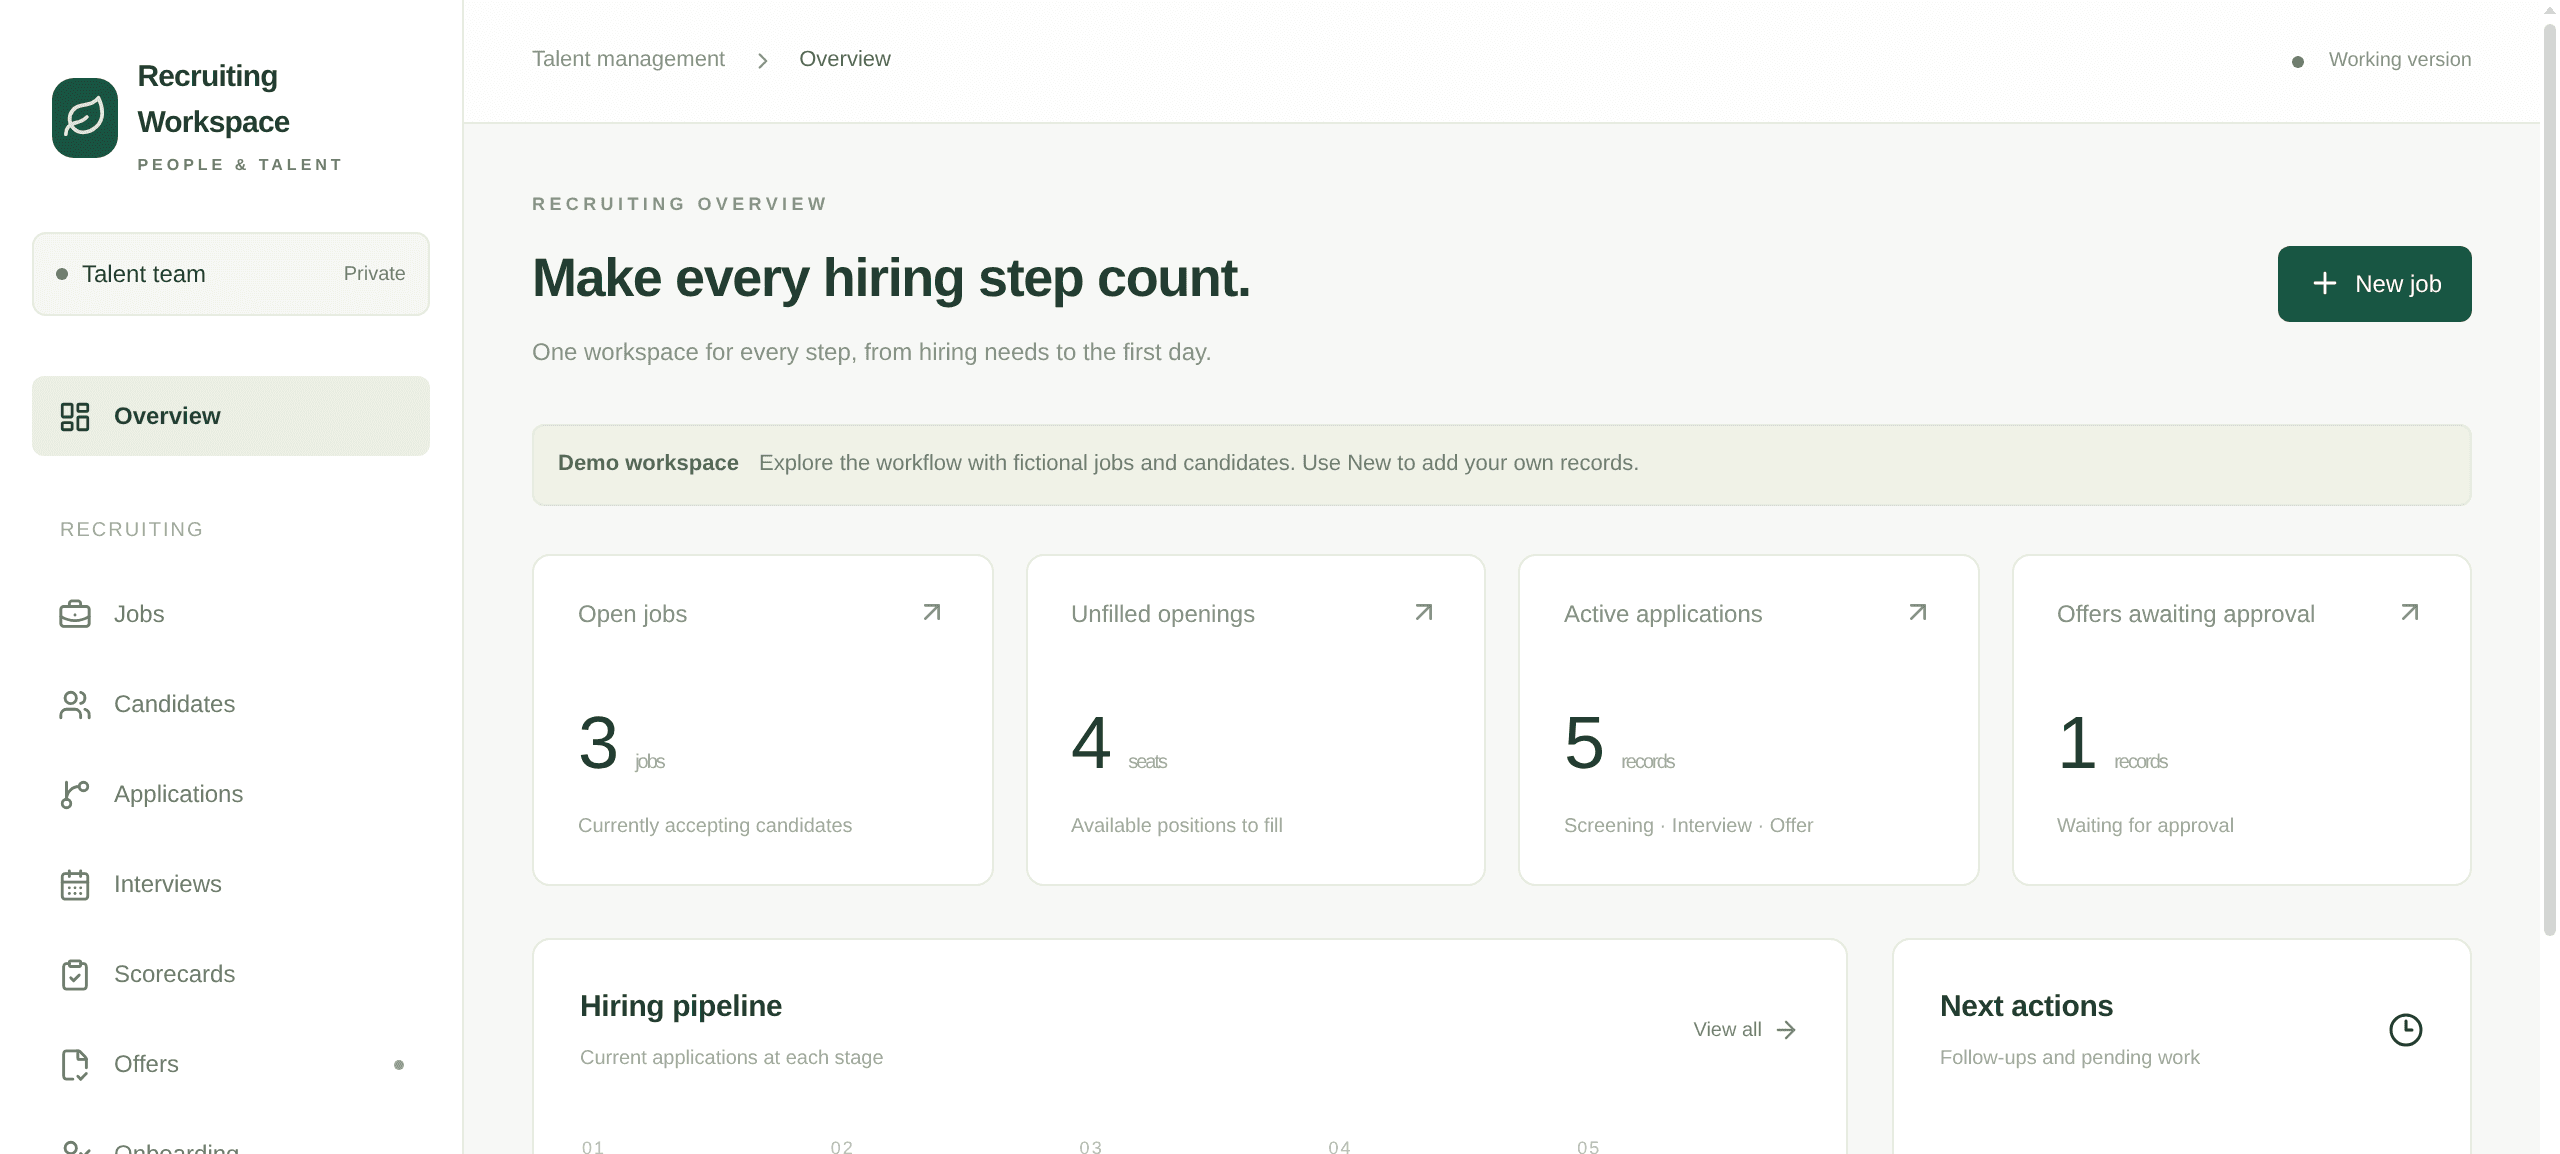Click the RECRUITING OVERVIEW eyebrow label
The image size is (2560, 1154).
pos(680,204)
